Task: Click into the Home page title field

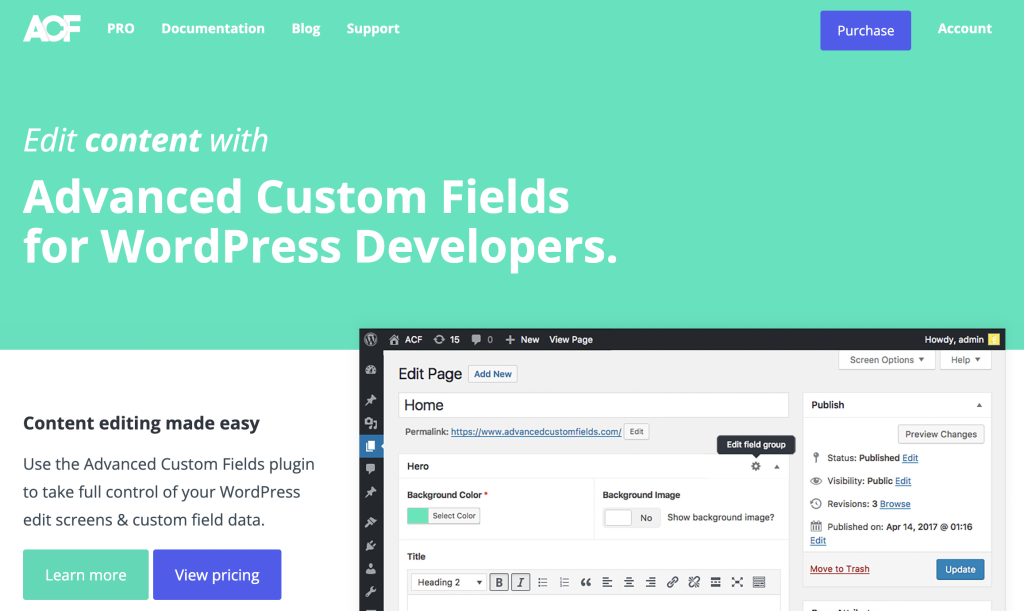Action: coord(593,405)
